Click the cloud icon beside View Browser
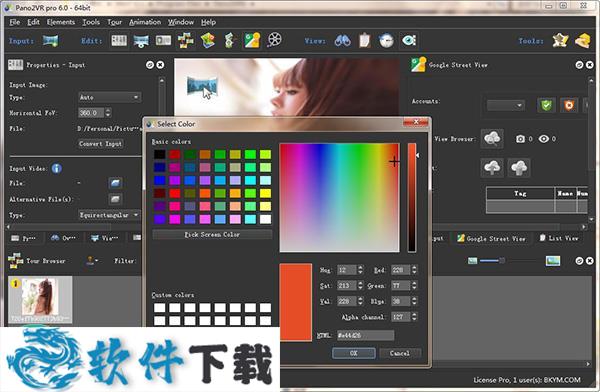Image resolution: width=600 pixels, height=392 pixels. pyautogui.click(x=492, y=139)
